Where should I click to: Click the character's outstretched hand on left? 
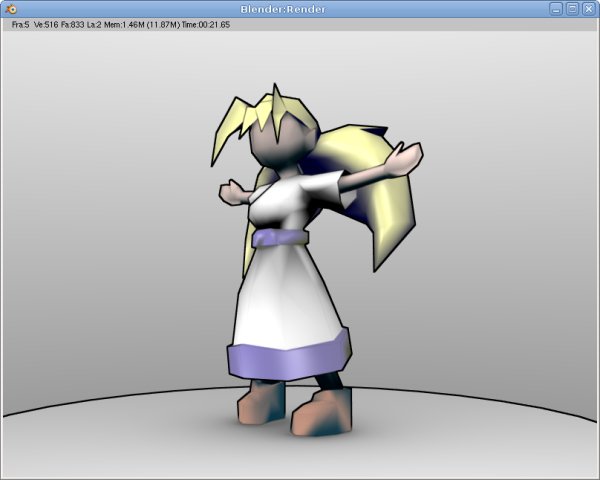[234, 191]
